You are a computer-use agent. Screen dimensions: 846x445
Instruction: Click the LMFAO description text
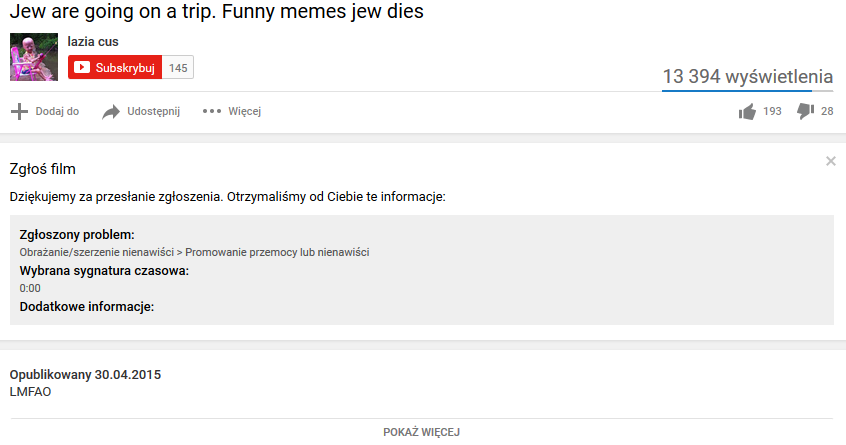pos(31,392)
